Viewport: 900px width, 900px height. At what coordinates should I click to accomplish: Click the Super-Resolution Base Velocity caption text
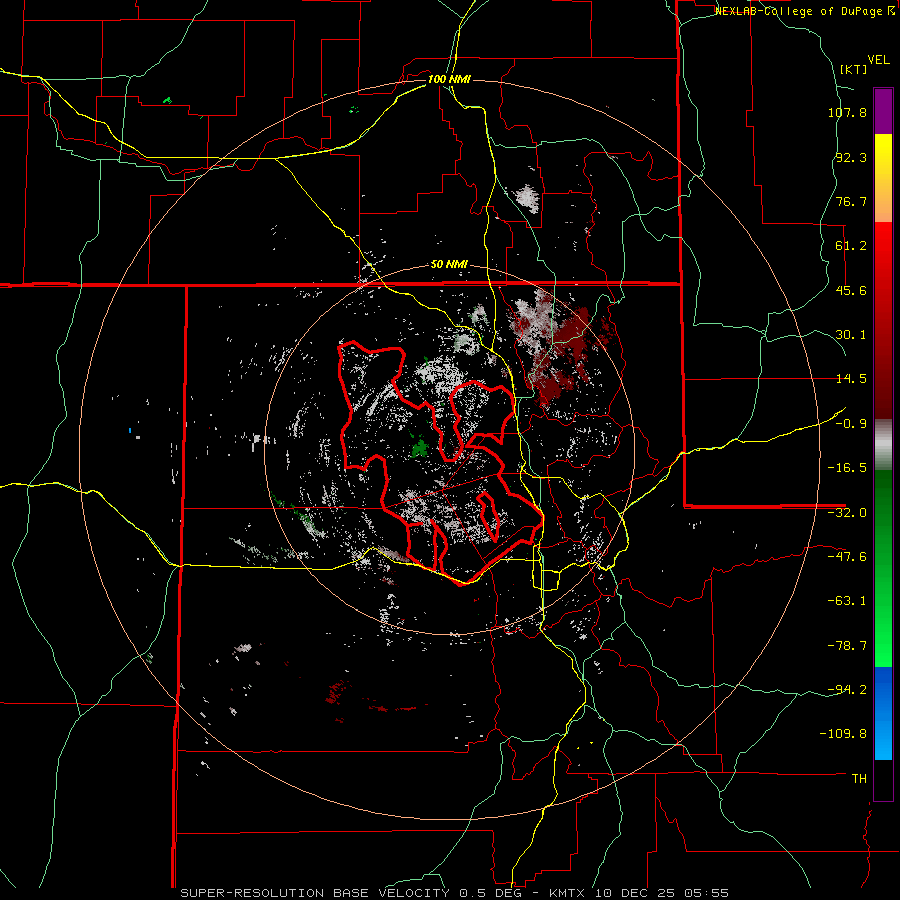point(454,893)
